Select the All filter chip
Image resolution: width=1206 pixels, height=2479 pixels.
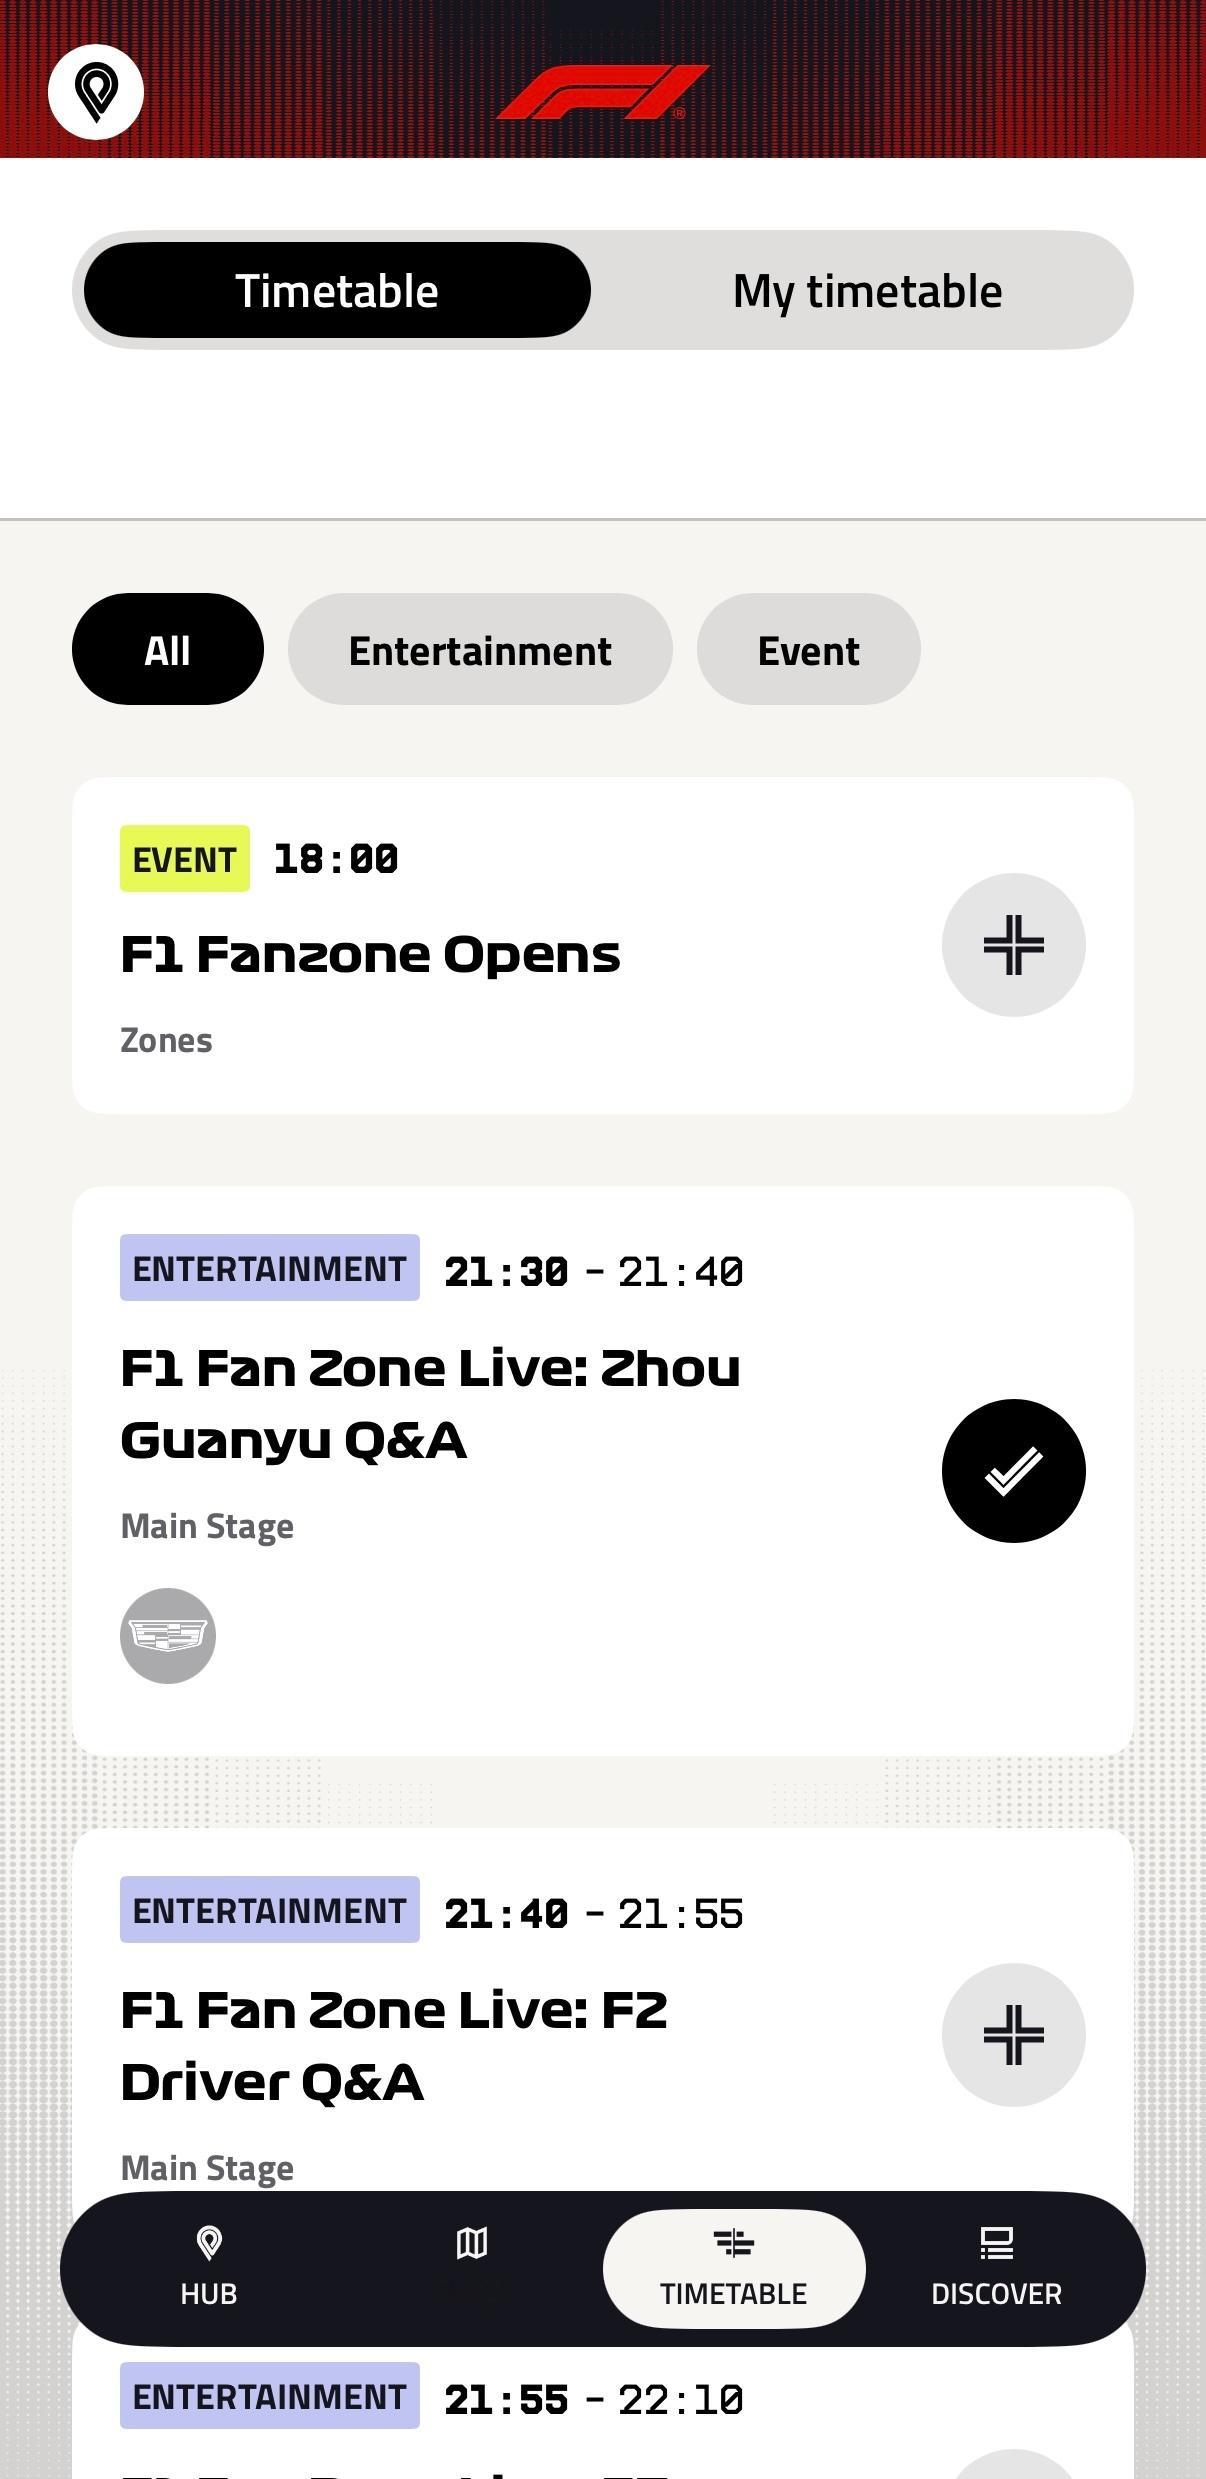click(x=168, y=649)
